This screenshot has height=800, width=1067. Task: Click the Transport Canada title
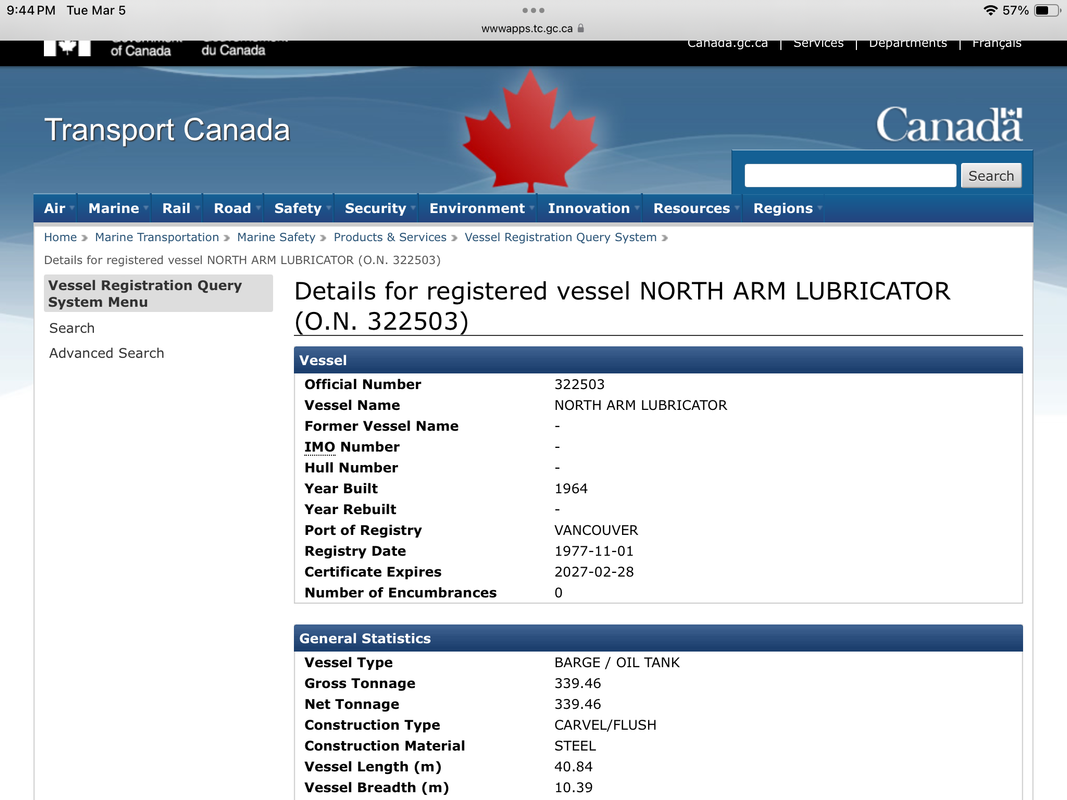[167, 131]
